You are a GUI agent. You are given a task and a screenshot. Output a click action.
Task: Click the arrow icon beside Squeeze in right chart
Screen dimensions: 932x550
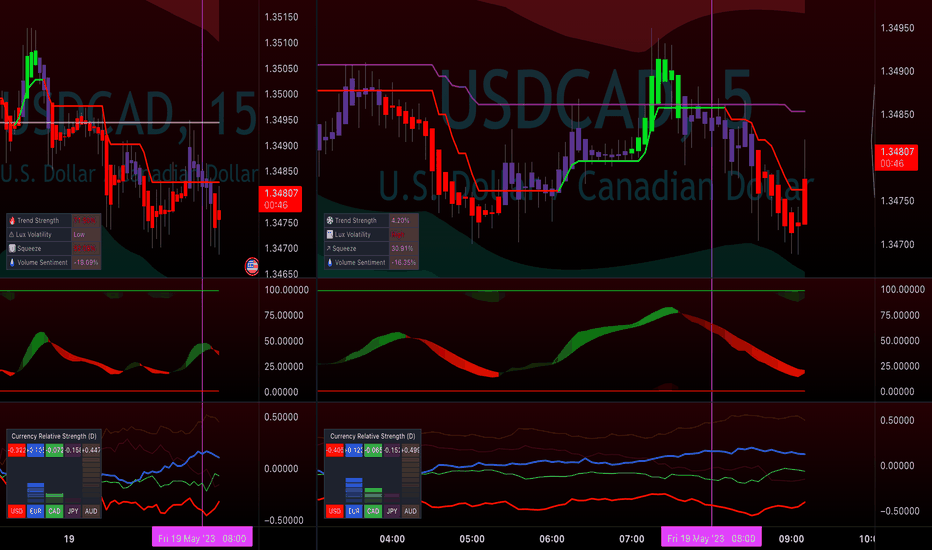pos(329,249)
